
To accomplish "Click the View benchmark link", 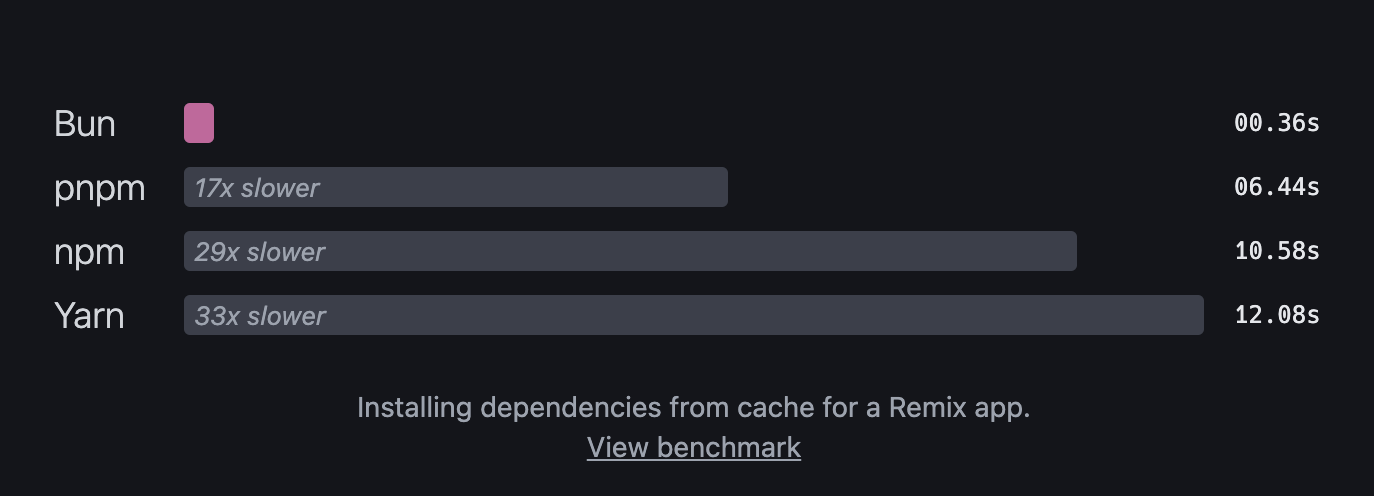I will click(x=694, y=447).
